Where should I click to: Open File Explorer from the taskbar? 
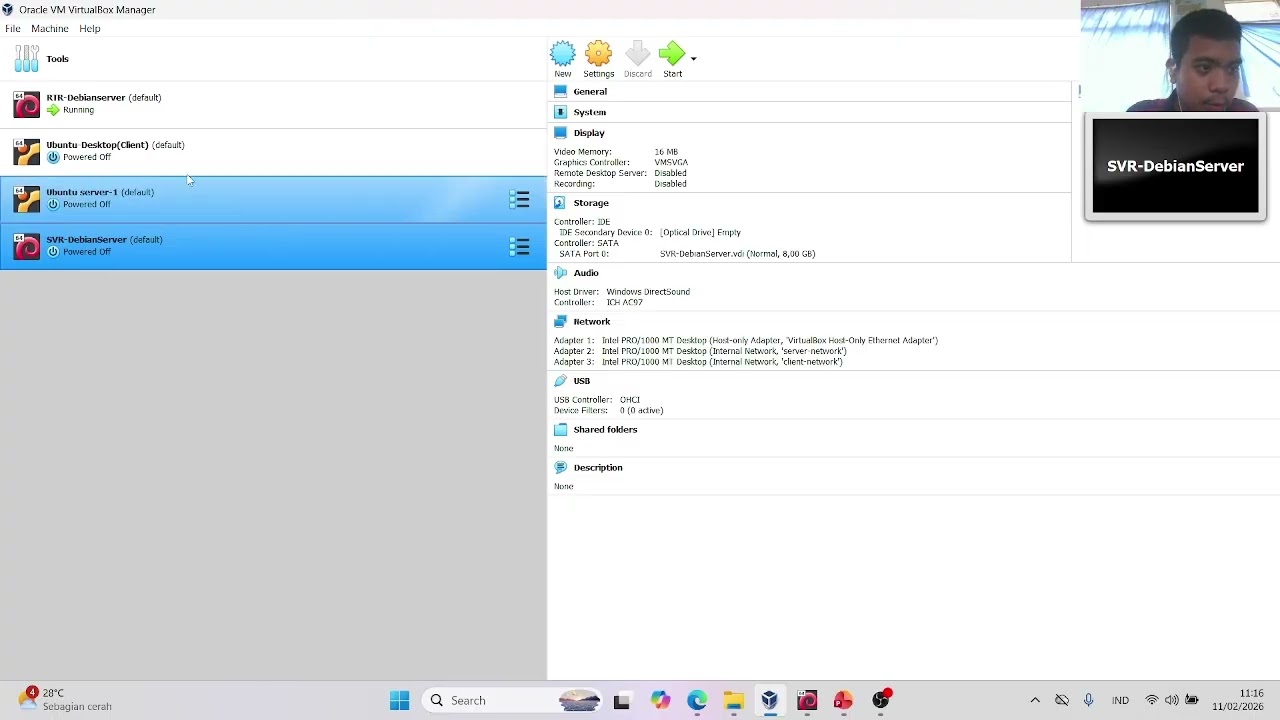pyautogui.click(x=733, y=701)
